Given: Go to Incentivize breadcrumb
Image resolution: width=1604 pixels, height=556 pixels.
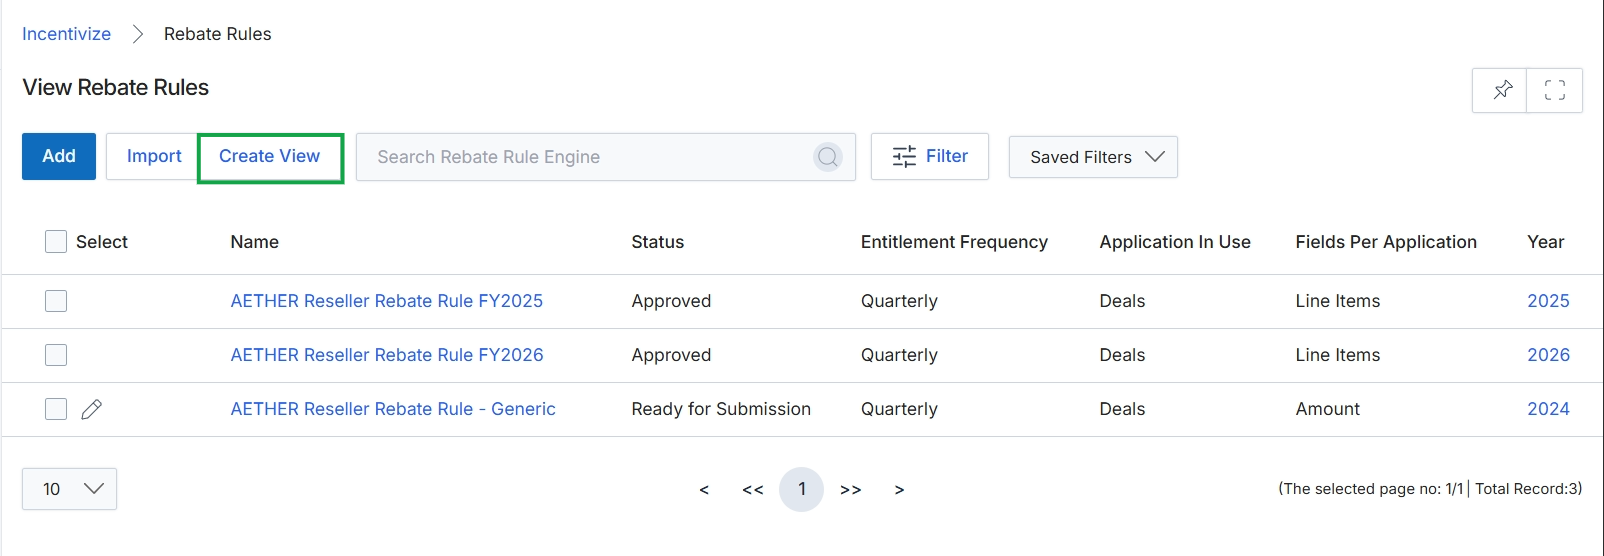Looking at the screenshot, I should pos(66,34).
